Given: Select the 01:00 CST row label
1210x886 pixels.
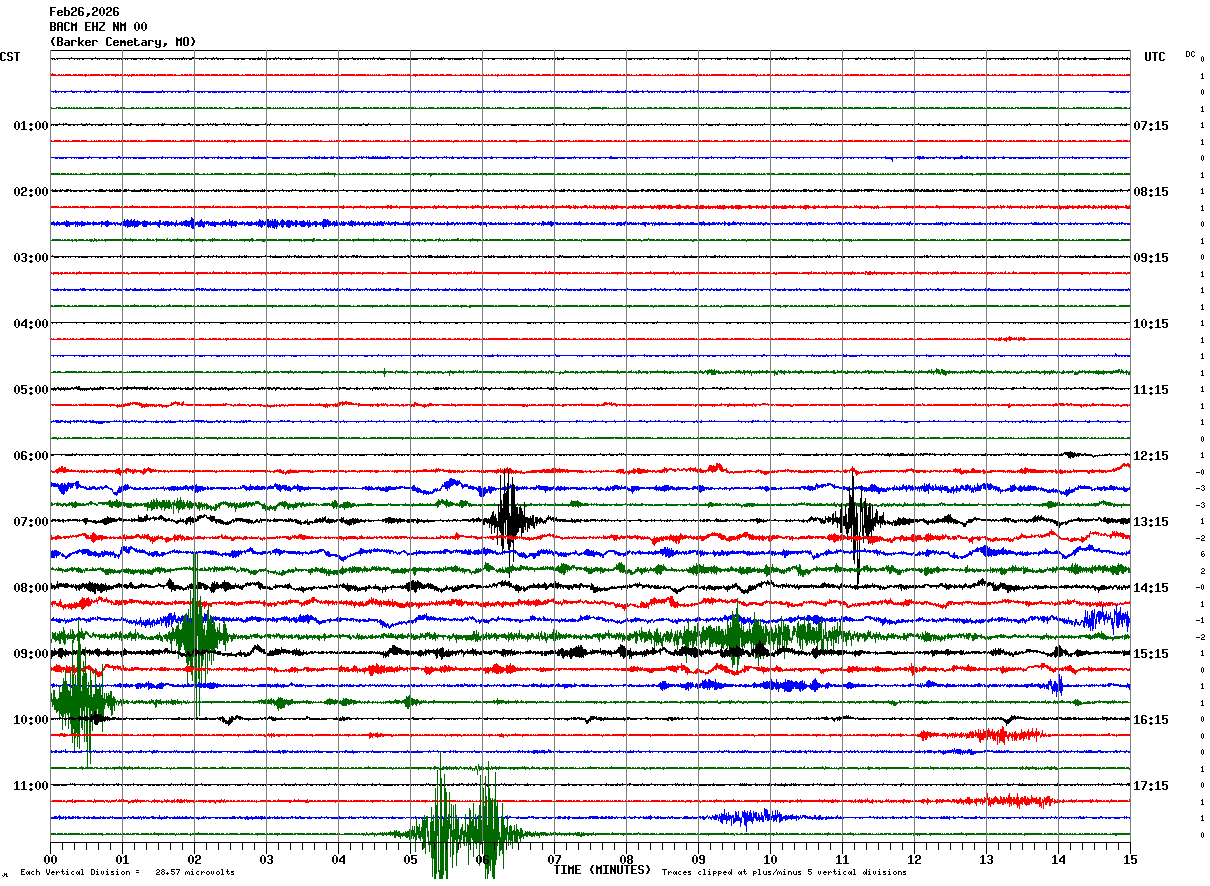Looking at the screenshot, I should click(31, 126).
